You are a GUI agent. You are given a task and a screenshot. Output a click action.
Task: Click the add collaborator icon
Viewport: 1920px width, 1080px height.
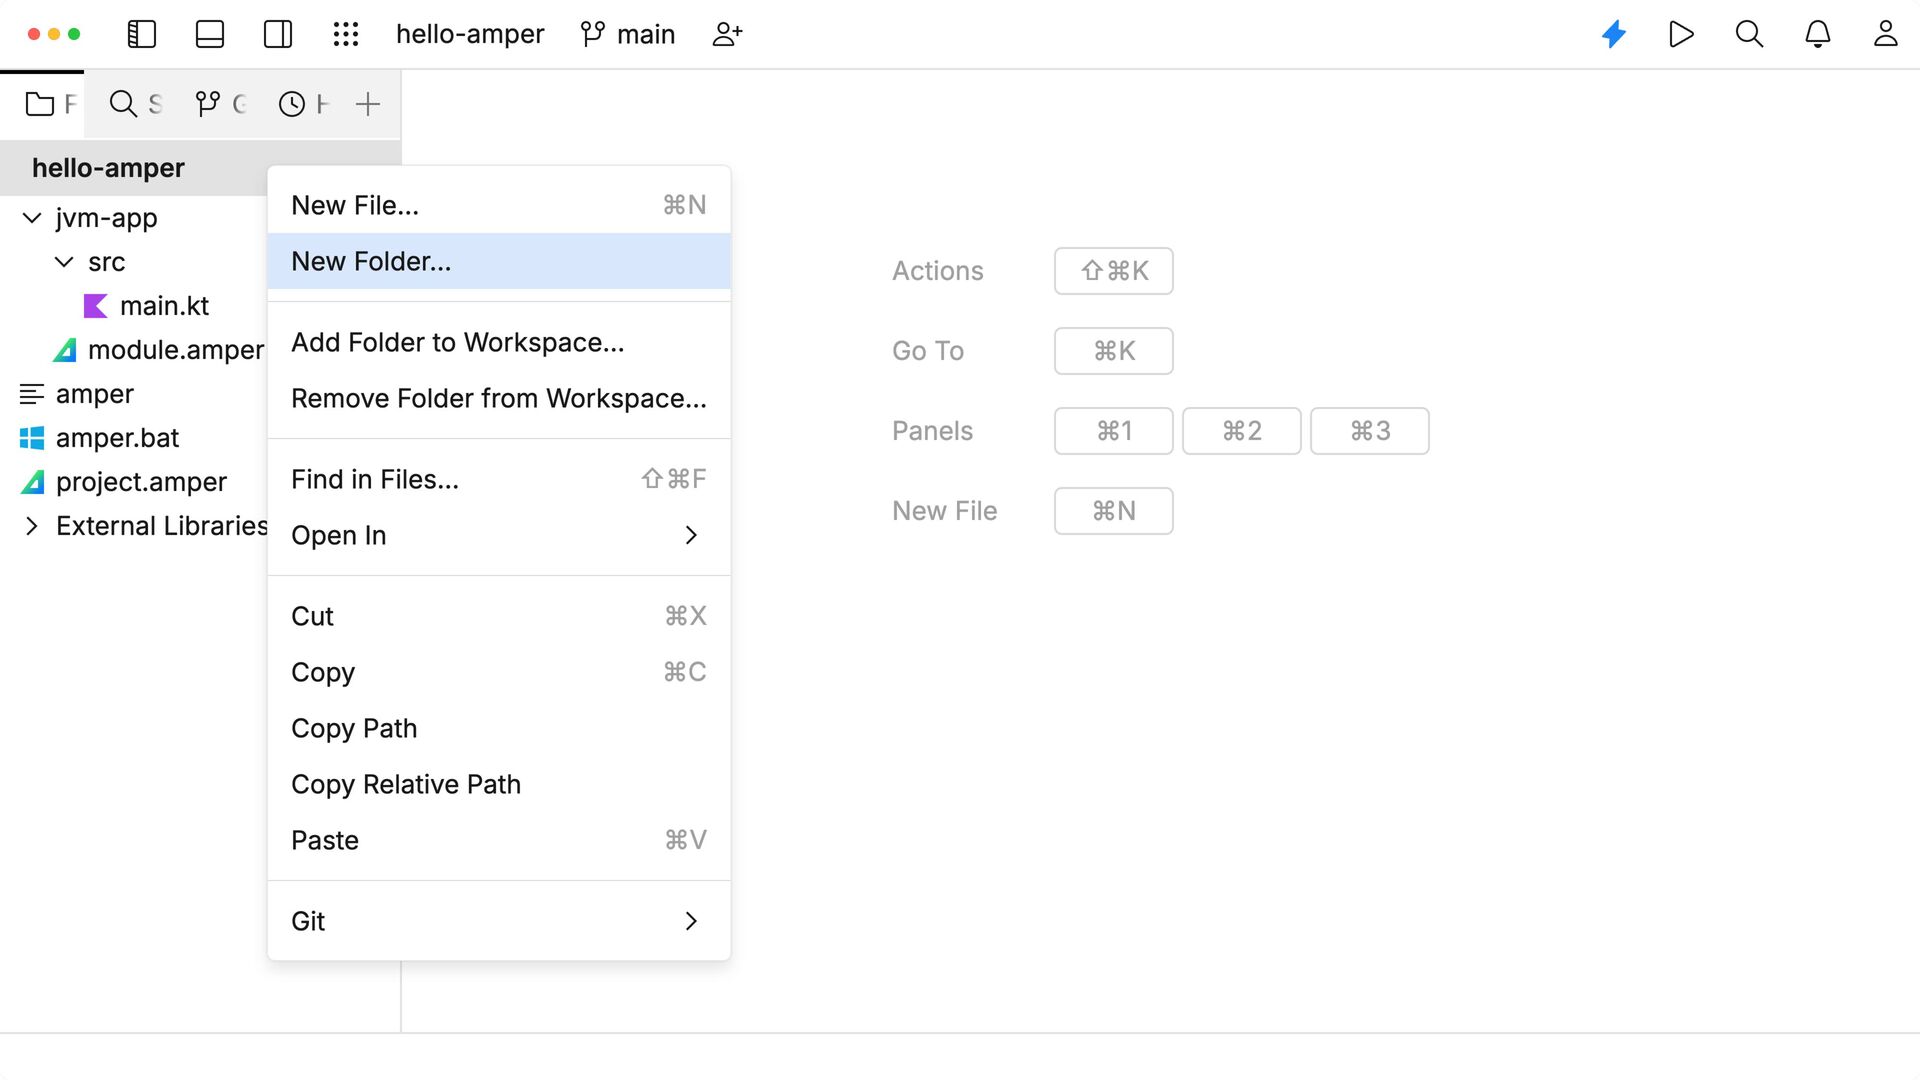(727, 34)
